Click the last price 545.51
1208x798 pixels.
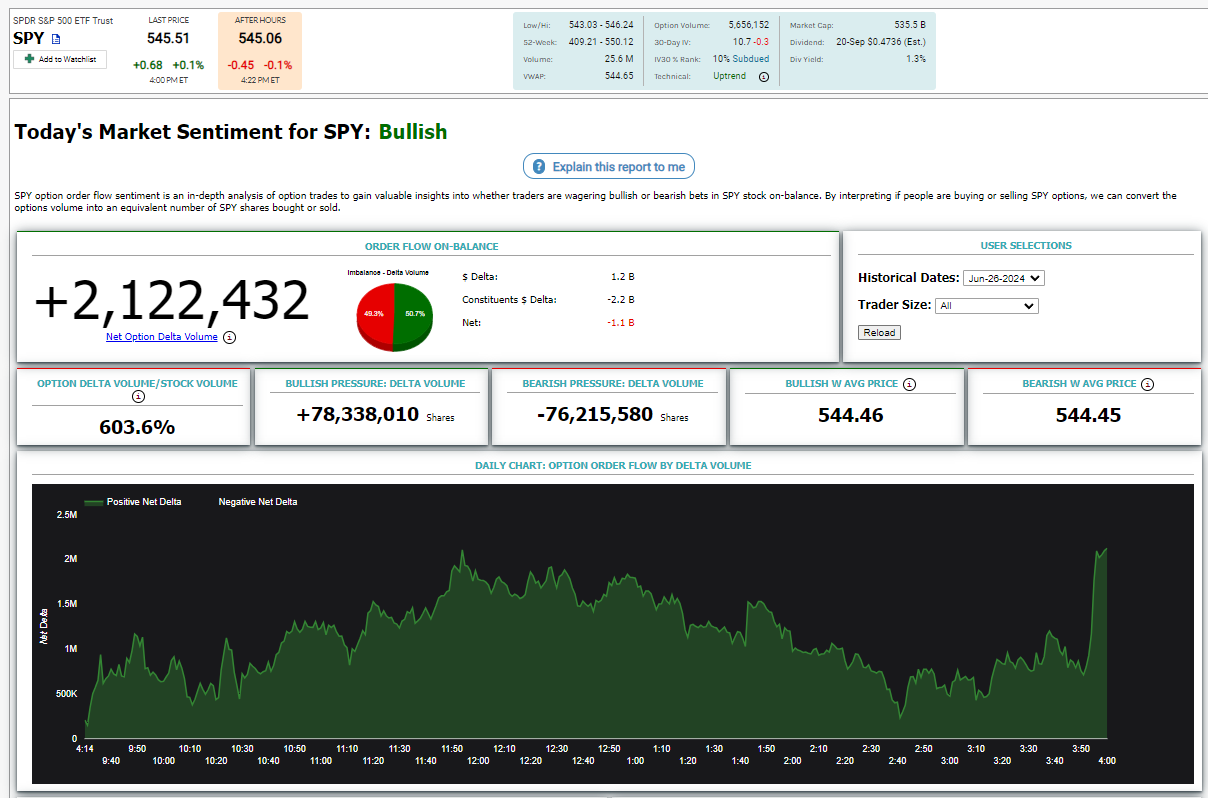coord(168,38)
